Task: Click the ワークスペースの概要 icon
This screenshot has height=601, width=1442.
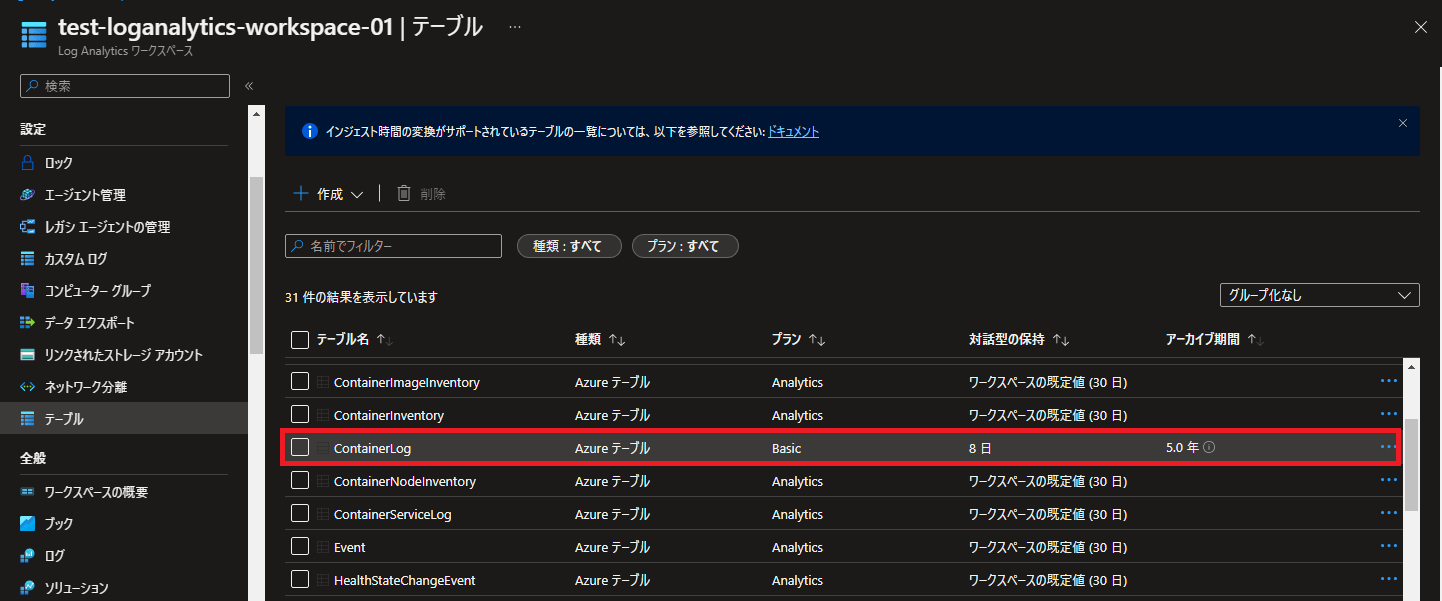Action: point(28,492)
